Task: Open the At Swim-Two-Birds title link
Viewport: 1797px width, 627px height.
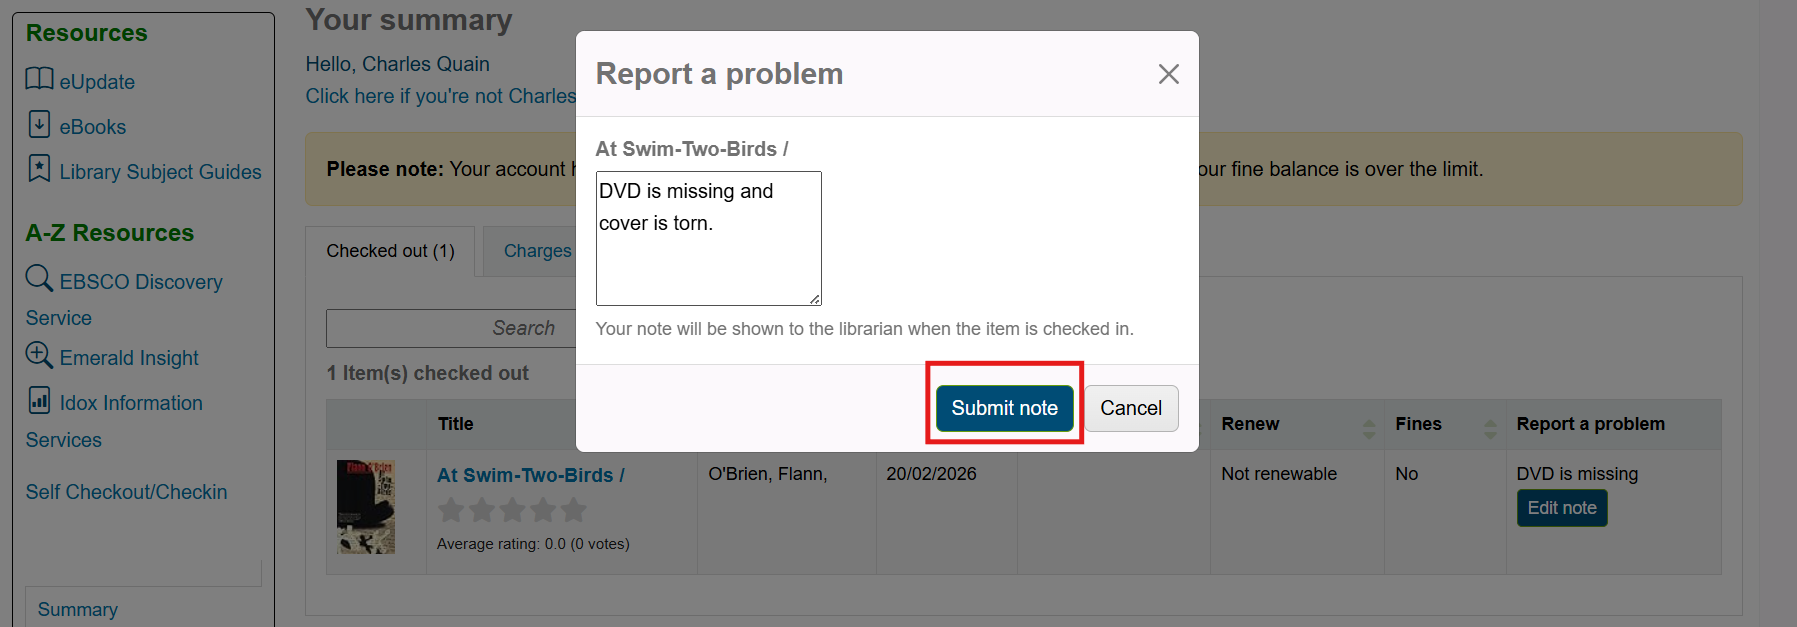Action: tap(530, 476)
